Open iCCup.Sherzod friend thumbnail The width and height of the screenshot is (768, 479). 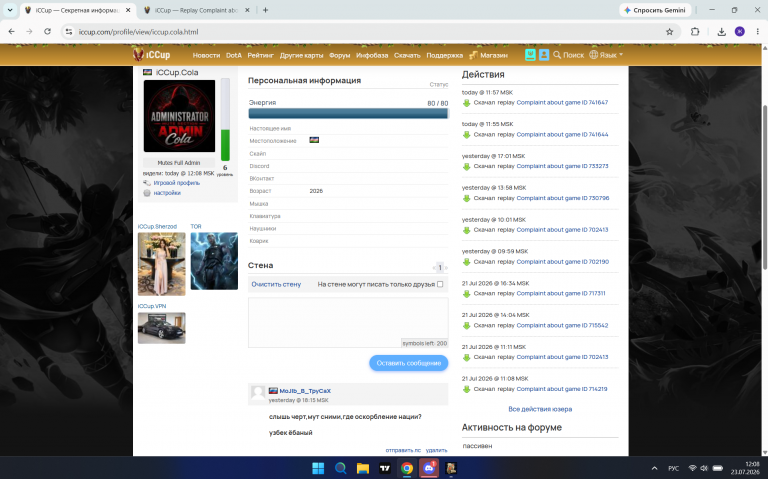(162, 263)
